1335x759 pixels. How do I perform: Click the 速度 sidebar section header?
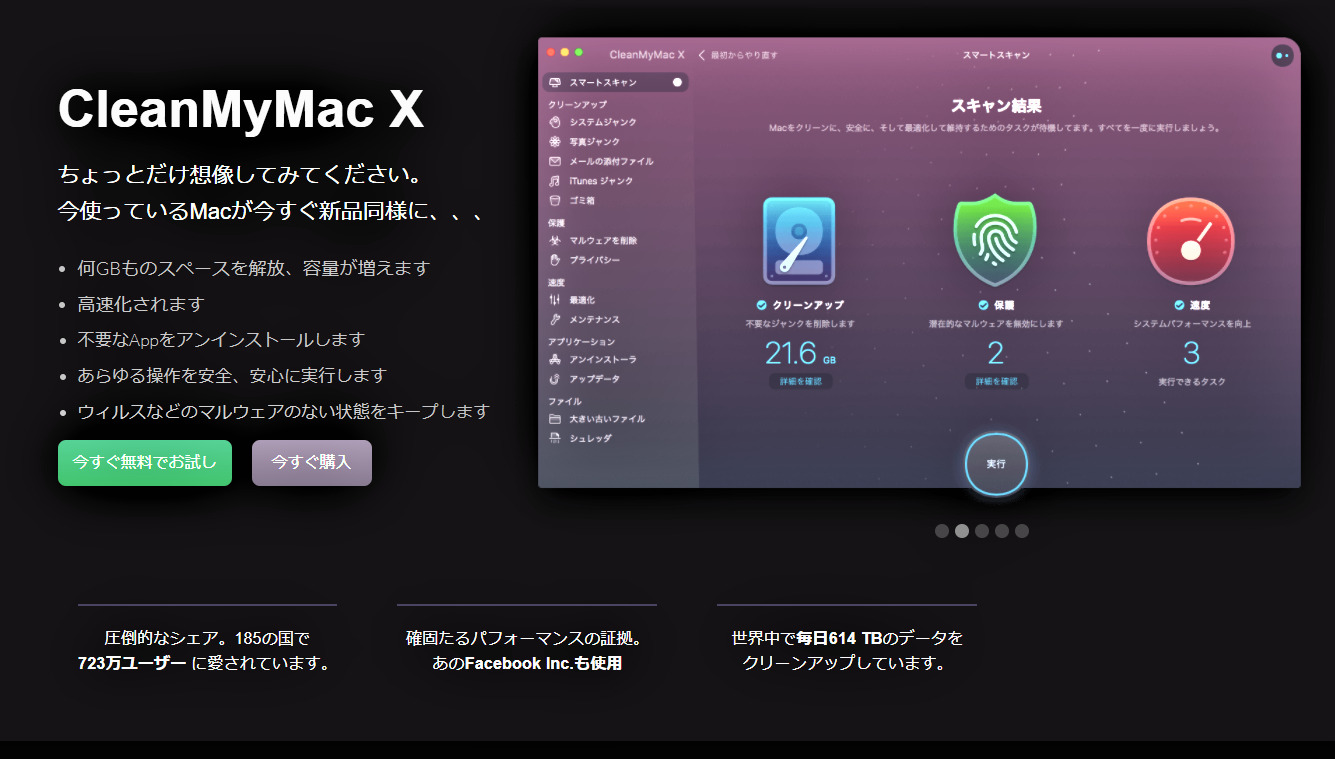557,283
